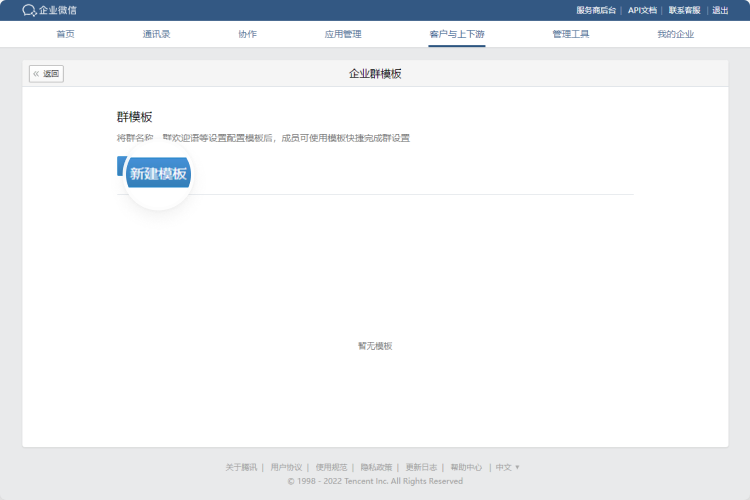Select 客户与上下游 tab
This screenshot has height=500, width=750.
(457, 34)
